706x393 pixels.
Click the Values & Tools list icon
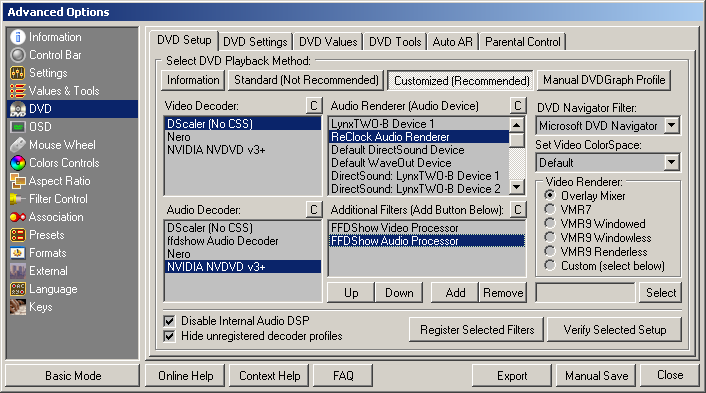18,91
